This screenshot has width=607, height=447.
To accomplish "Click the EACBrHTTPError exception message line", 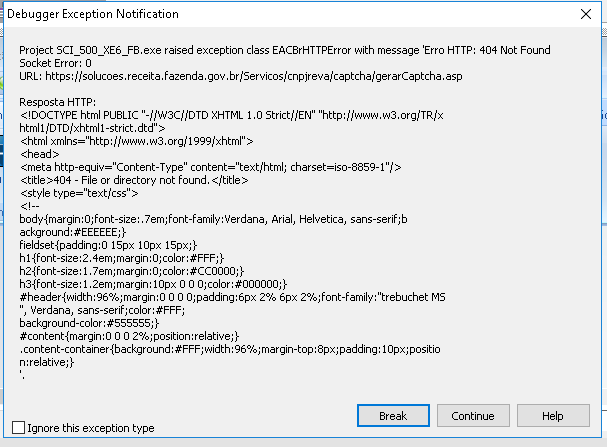I will [x=285, y=50].
